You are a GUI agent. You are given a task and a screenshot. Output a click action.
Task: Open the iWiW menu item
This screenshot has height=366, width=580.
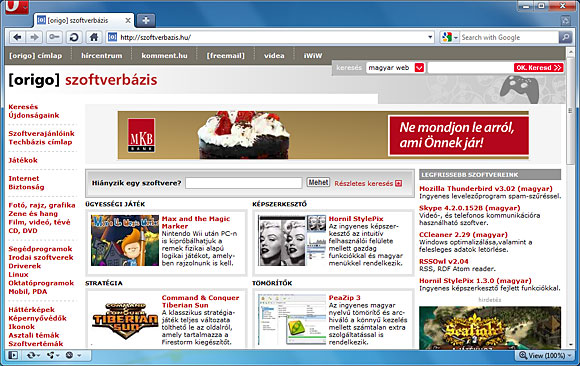313,56
